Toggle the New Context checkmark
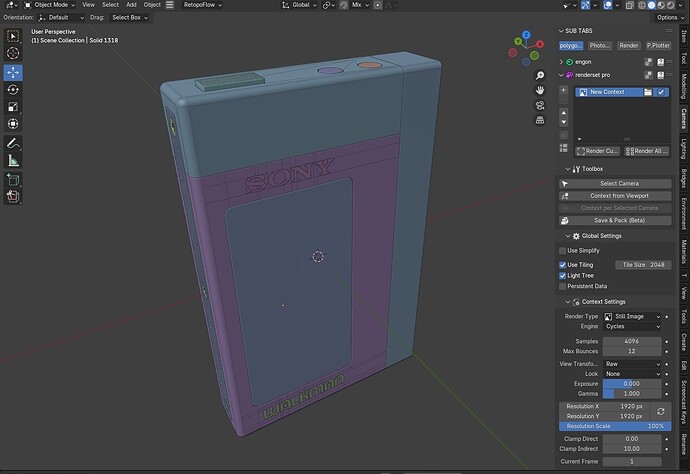 pos(661,92)
